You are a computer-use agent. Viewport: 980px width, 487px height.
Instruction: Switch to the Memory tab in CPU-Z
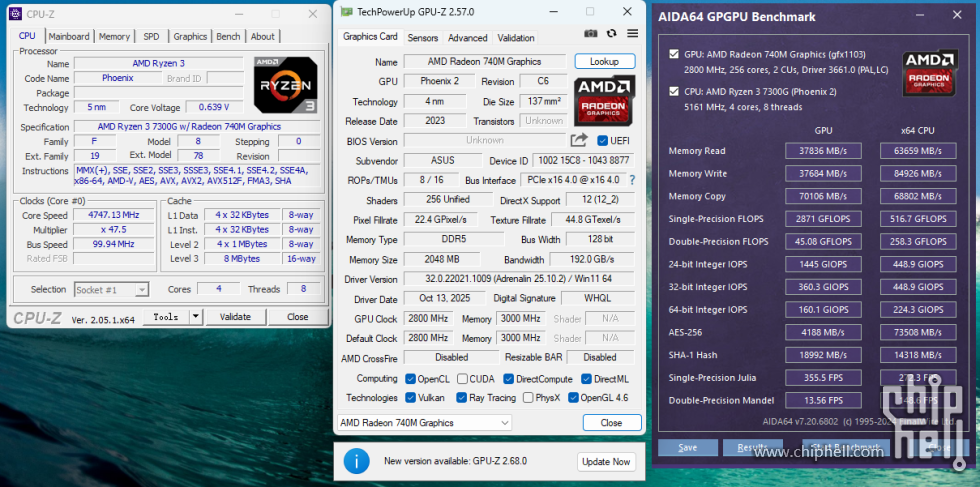click(x=114, y=36)
